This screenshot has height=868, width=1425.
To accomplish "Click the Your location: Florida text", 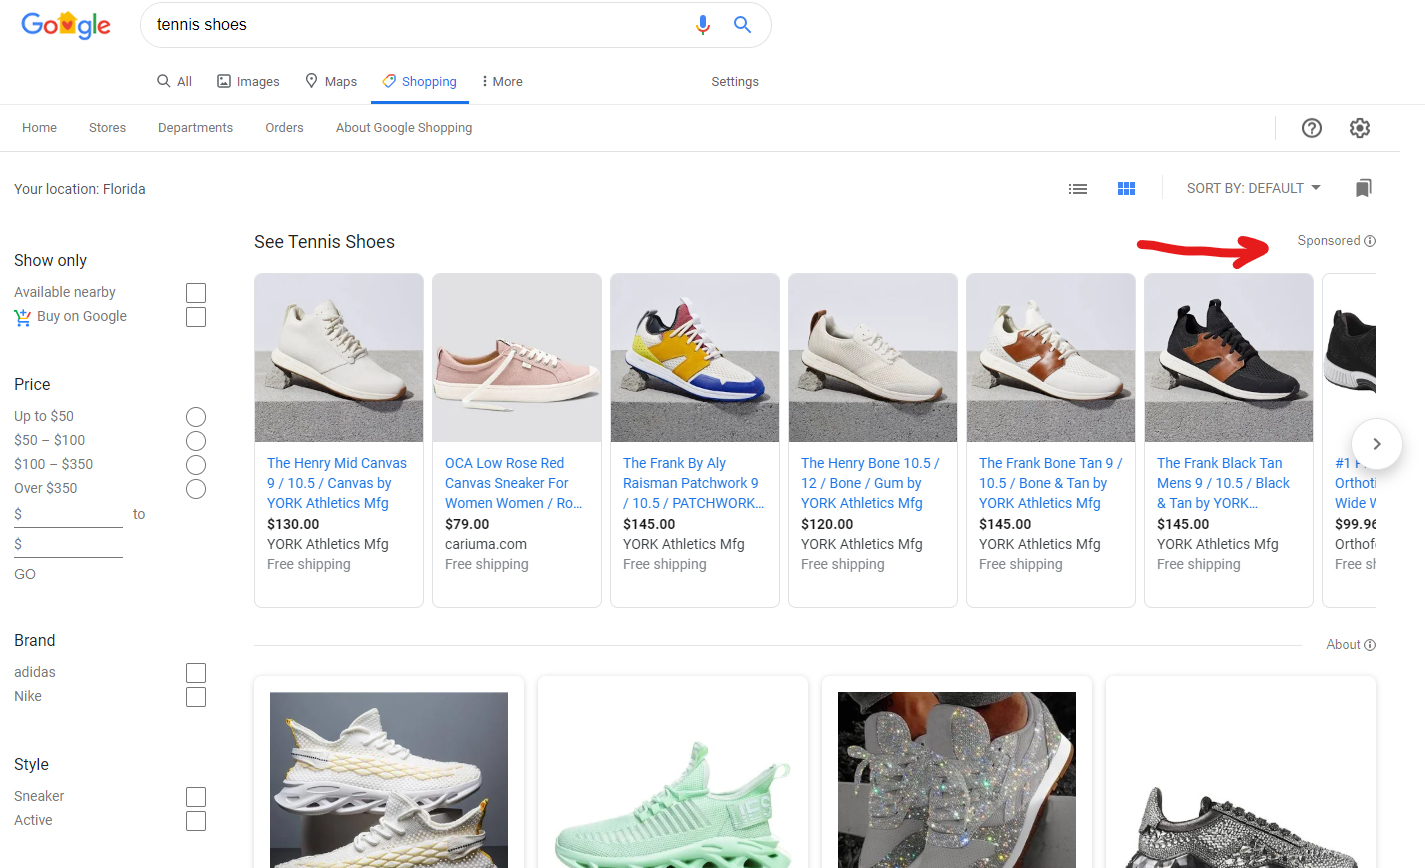I will [80, 189].
